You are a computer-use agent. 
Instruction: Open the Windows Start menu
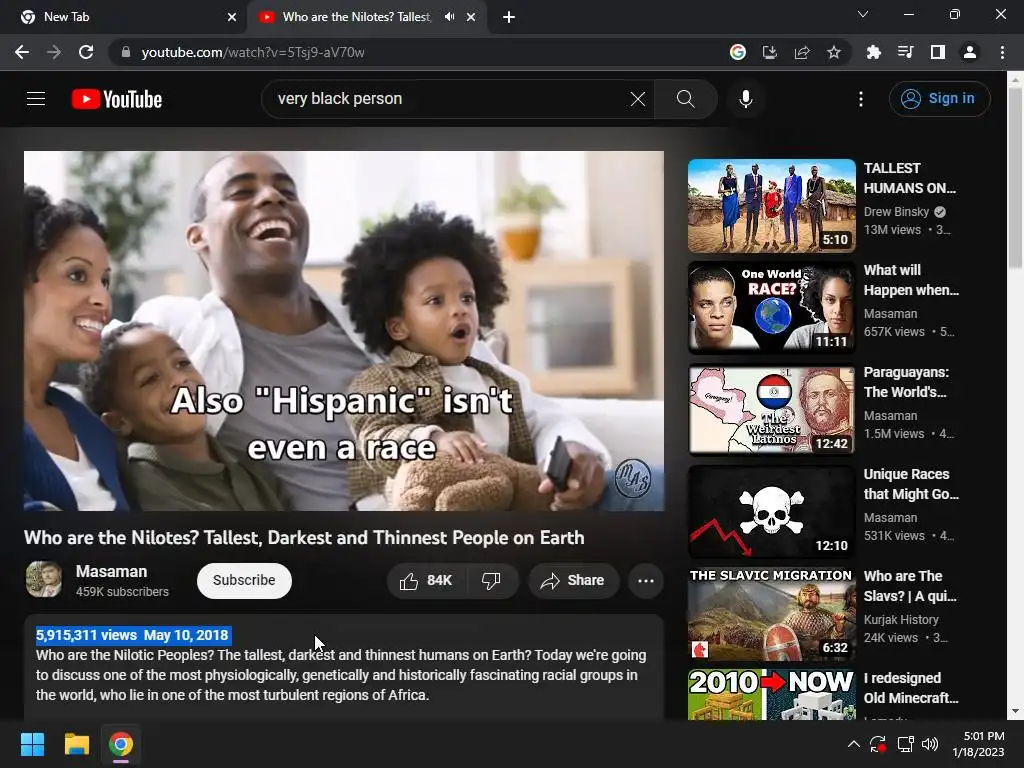pyautogui.click(x=32, y=744)
